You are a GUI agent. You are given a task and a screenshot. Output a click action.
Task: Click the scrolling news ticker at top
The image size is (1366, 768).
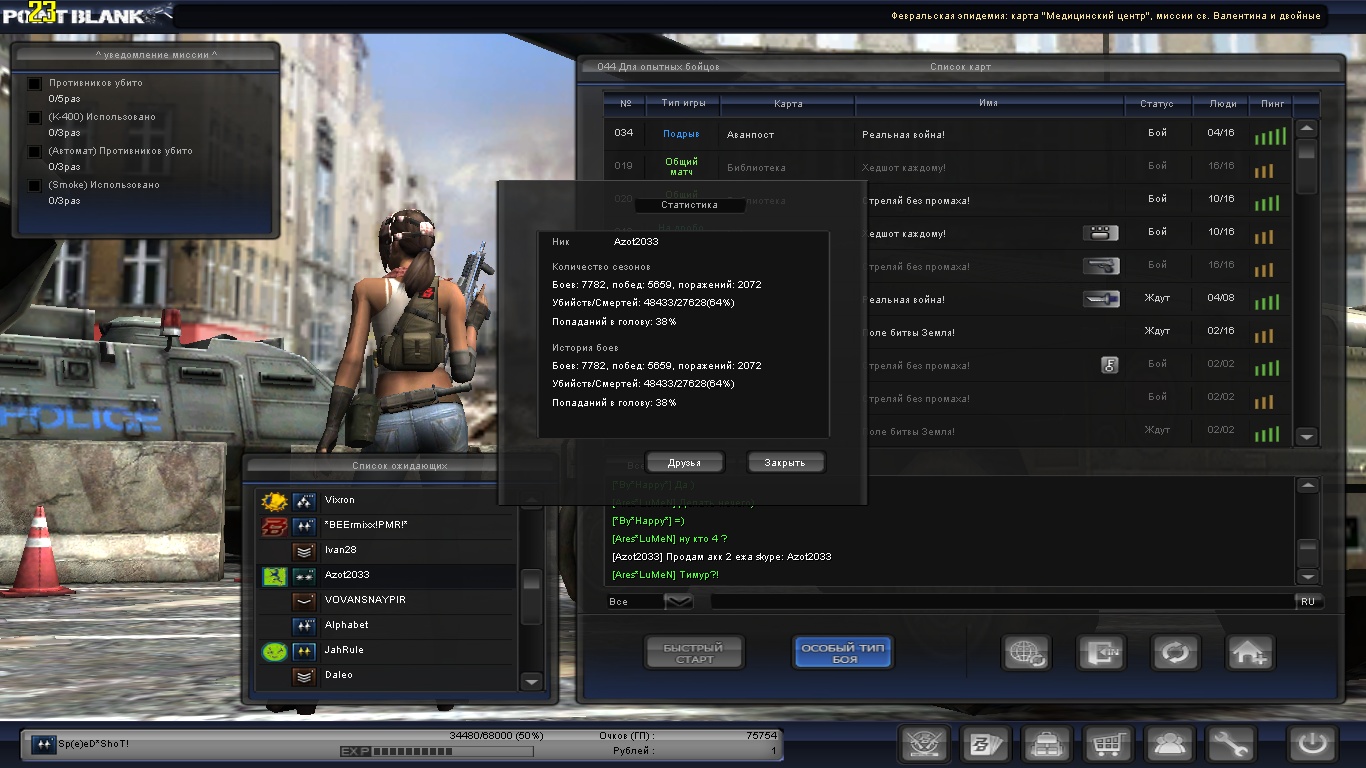pyautogui.click(x=1107, y=16)
